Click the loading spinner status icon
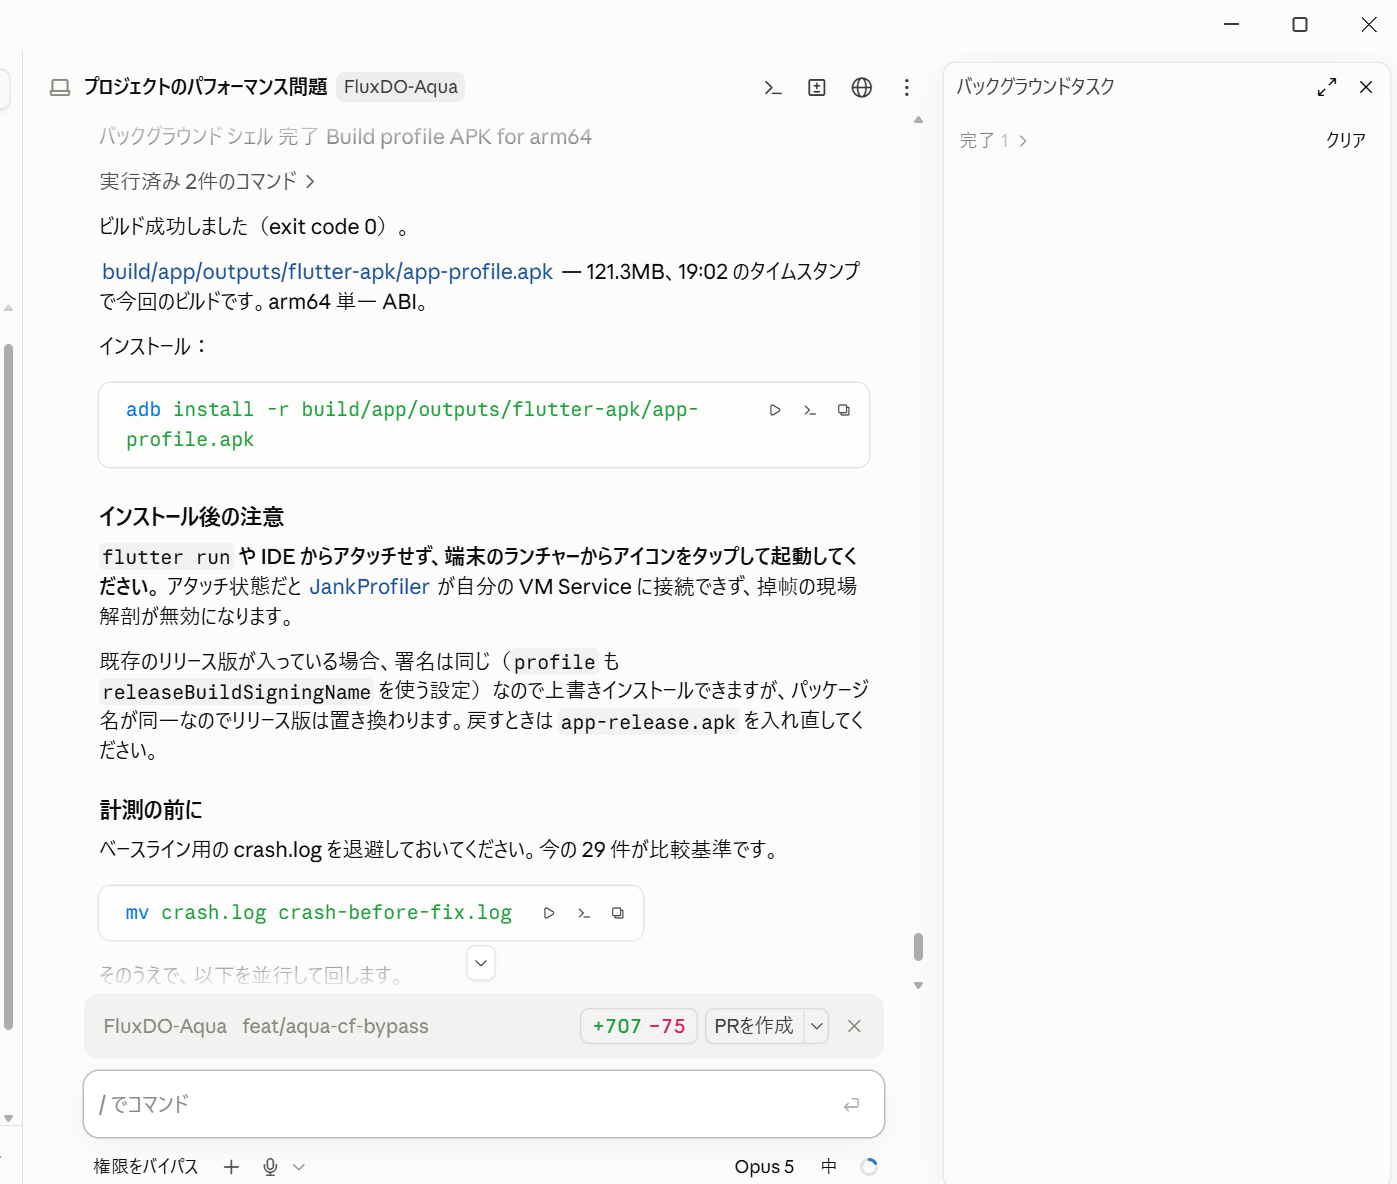 pos(869,1167)
